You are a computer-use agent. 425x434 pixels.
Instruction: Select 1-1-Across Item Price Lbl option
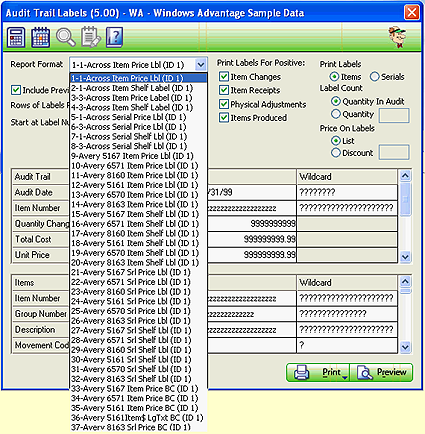coord(138,78)
